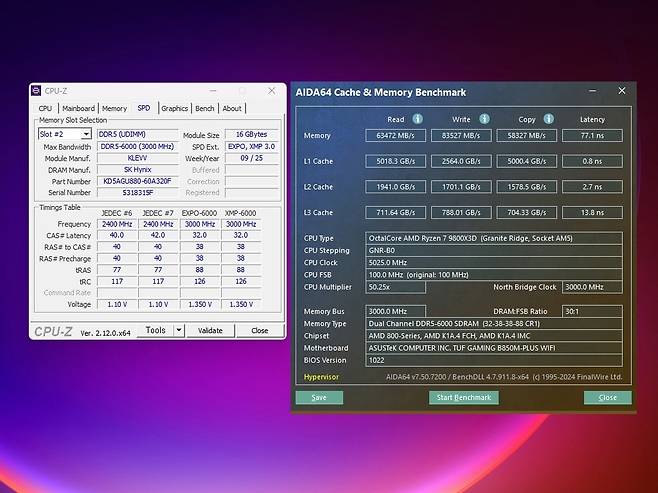Close the CPU-Z window with X
The height and width of the screenshot is (493, 658).
coord(272,91)
